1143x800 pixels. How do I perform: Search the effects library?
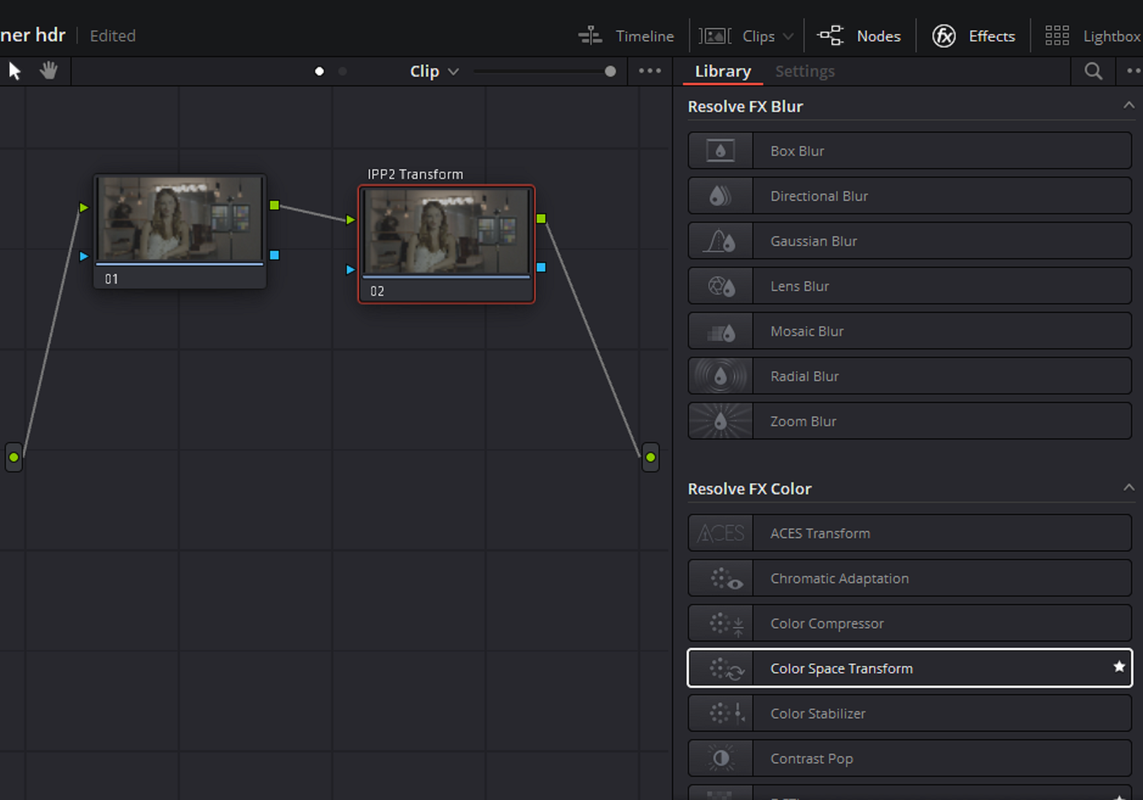pyautogui.click(x=1093, y=71)
